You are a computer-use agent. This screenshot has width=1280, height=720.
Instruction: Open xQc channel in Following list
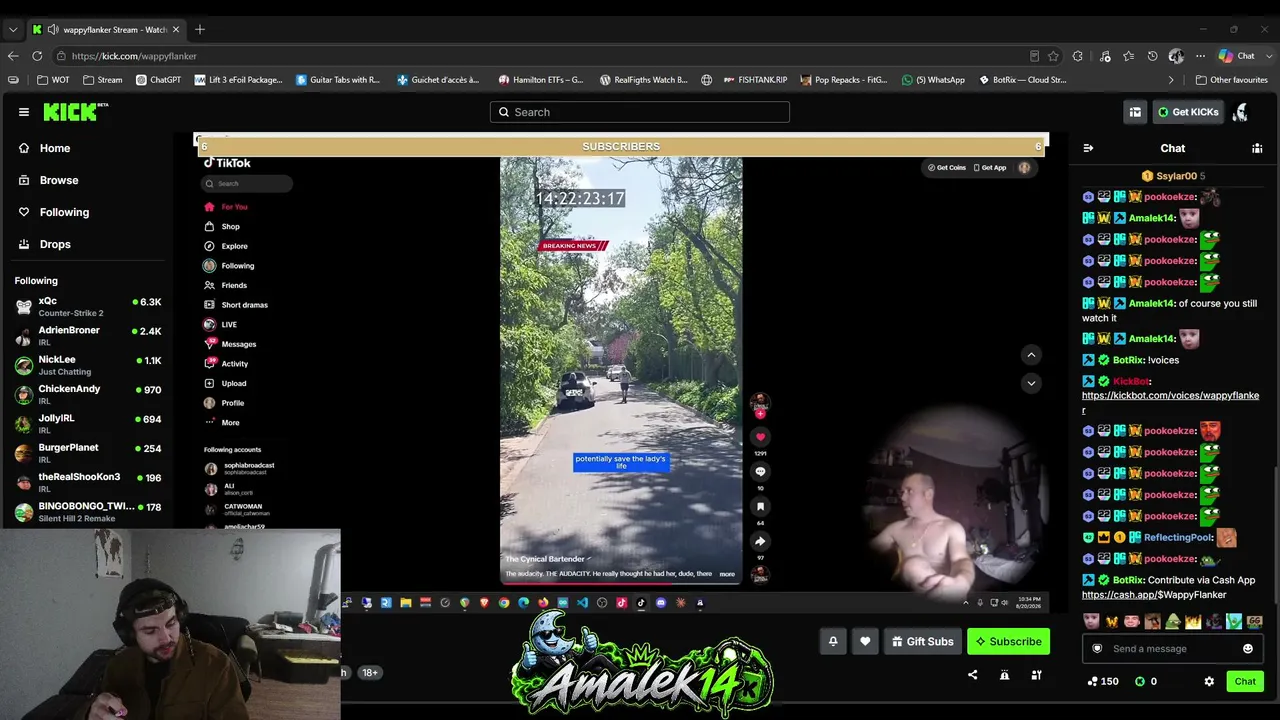[x=88, y=306]
